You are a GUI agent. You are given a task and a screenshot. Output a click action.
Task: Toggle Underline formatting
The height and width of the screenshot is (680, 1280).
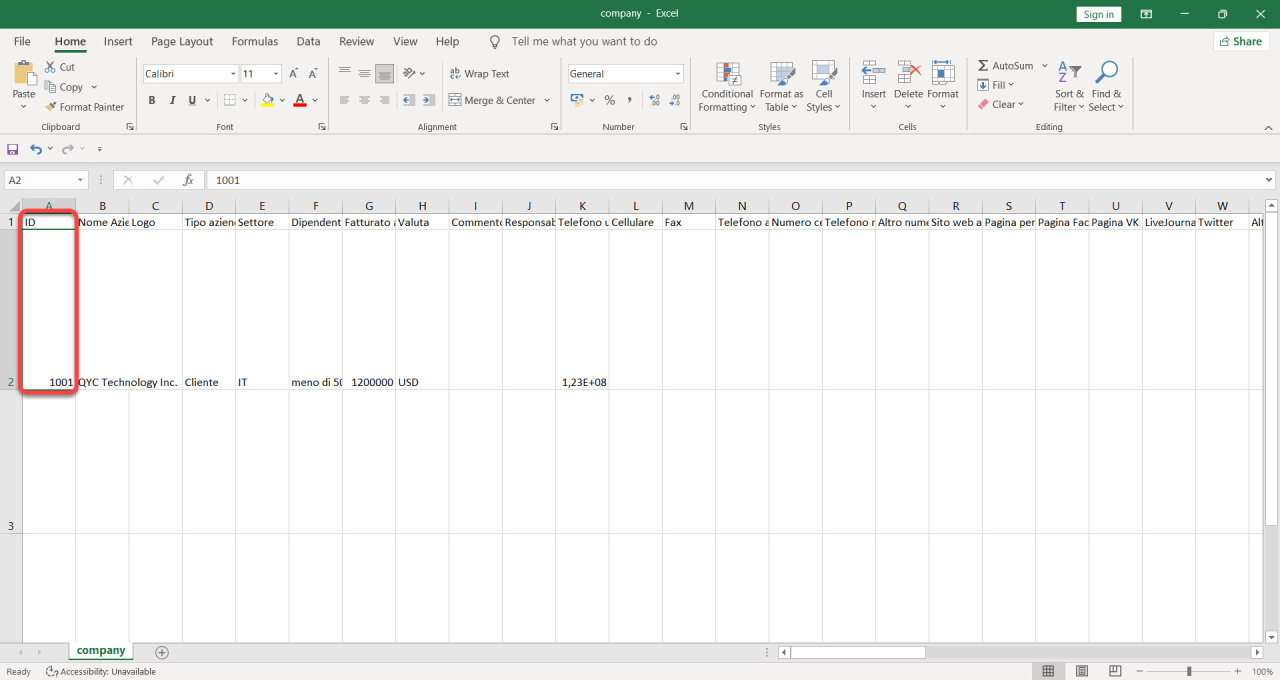(192, 100)
